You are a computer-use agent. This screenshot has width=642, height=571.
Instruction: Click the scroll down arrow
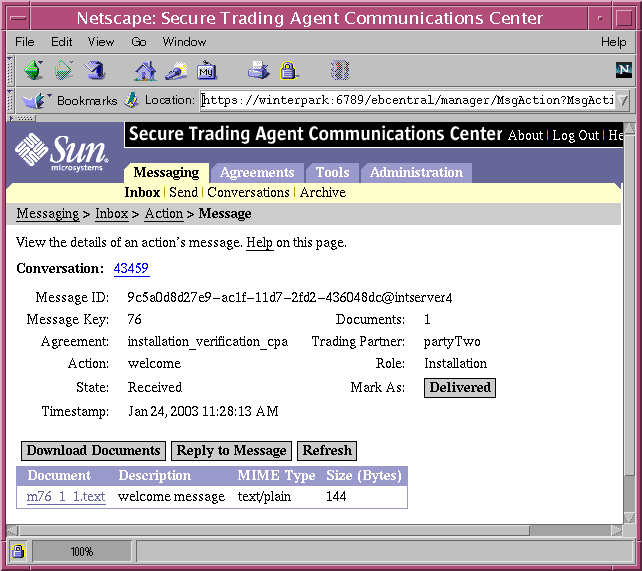(x=629, y=518)
